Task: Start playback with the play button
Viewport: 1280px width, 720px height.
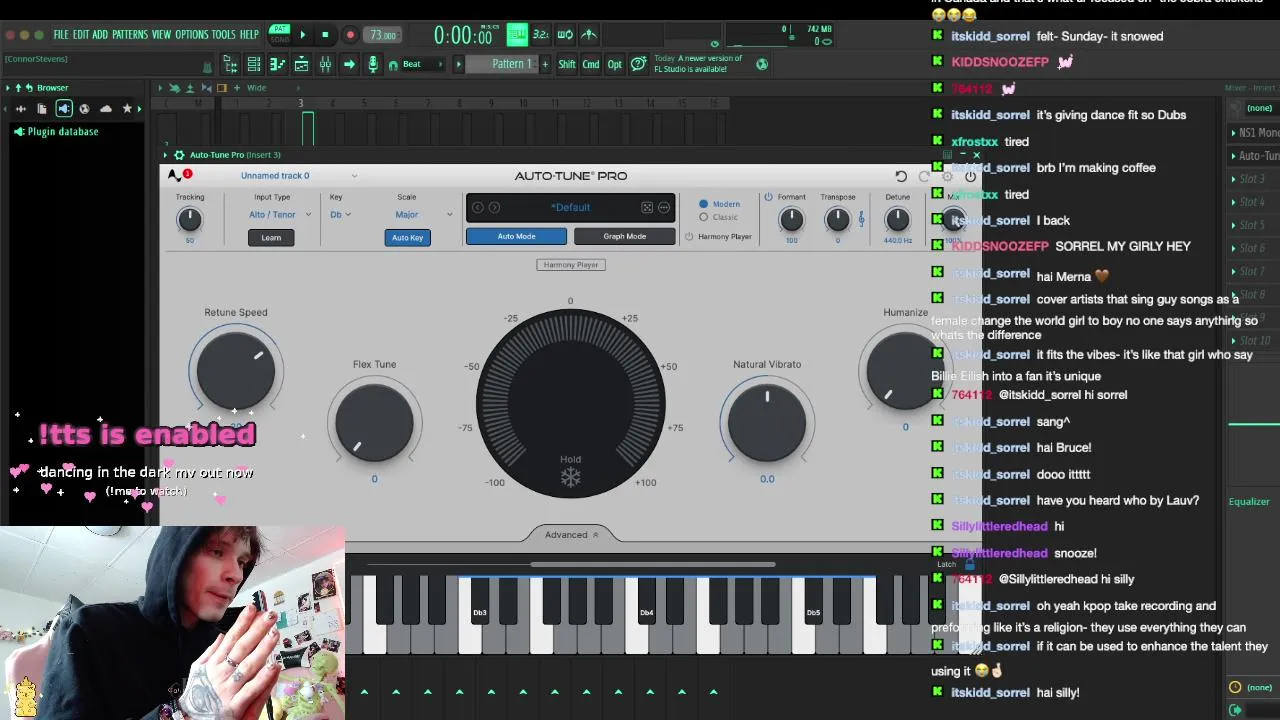Action: point(303,35)
